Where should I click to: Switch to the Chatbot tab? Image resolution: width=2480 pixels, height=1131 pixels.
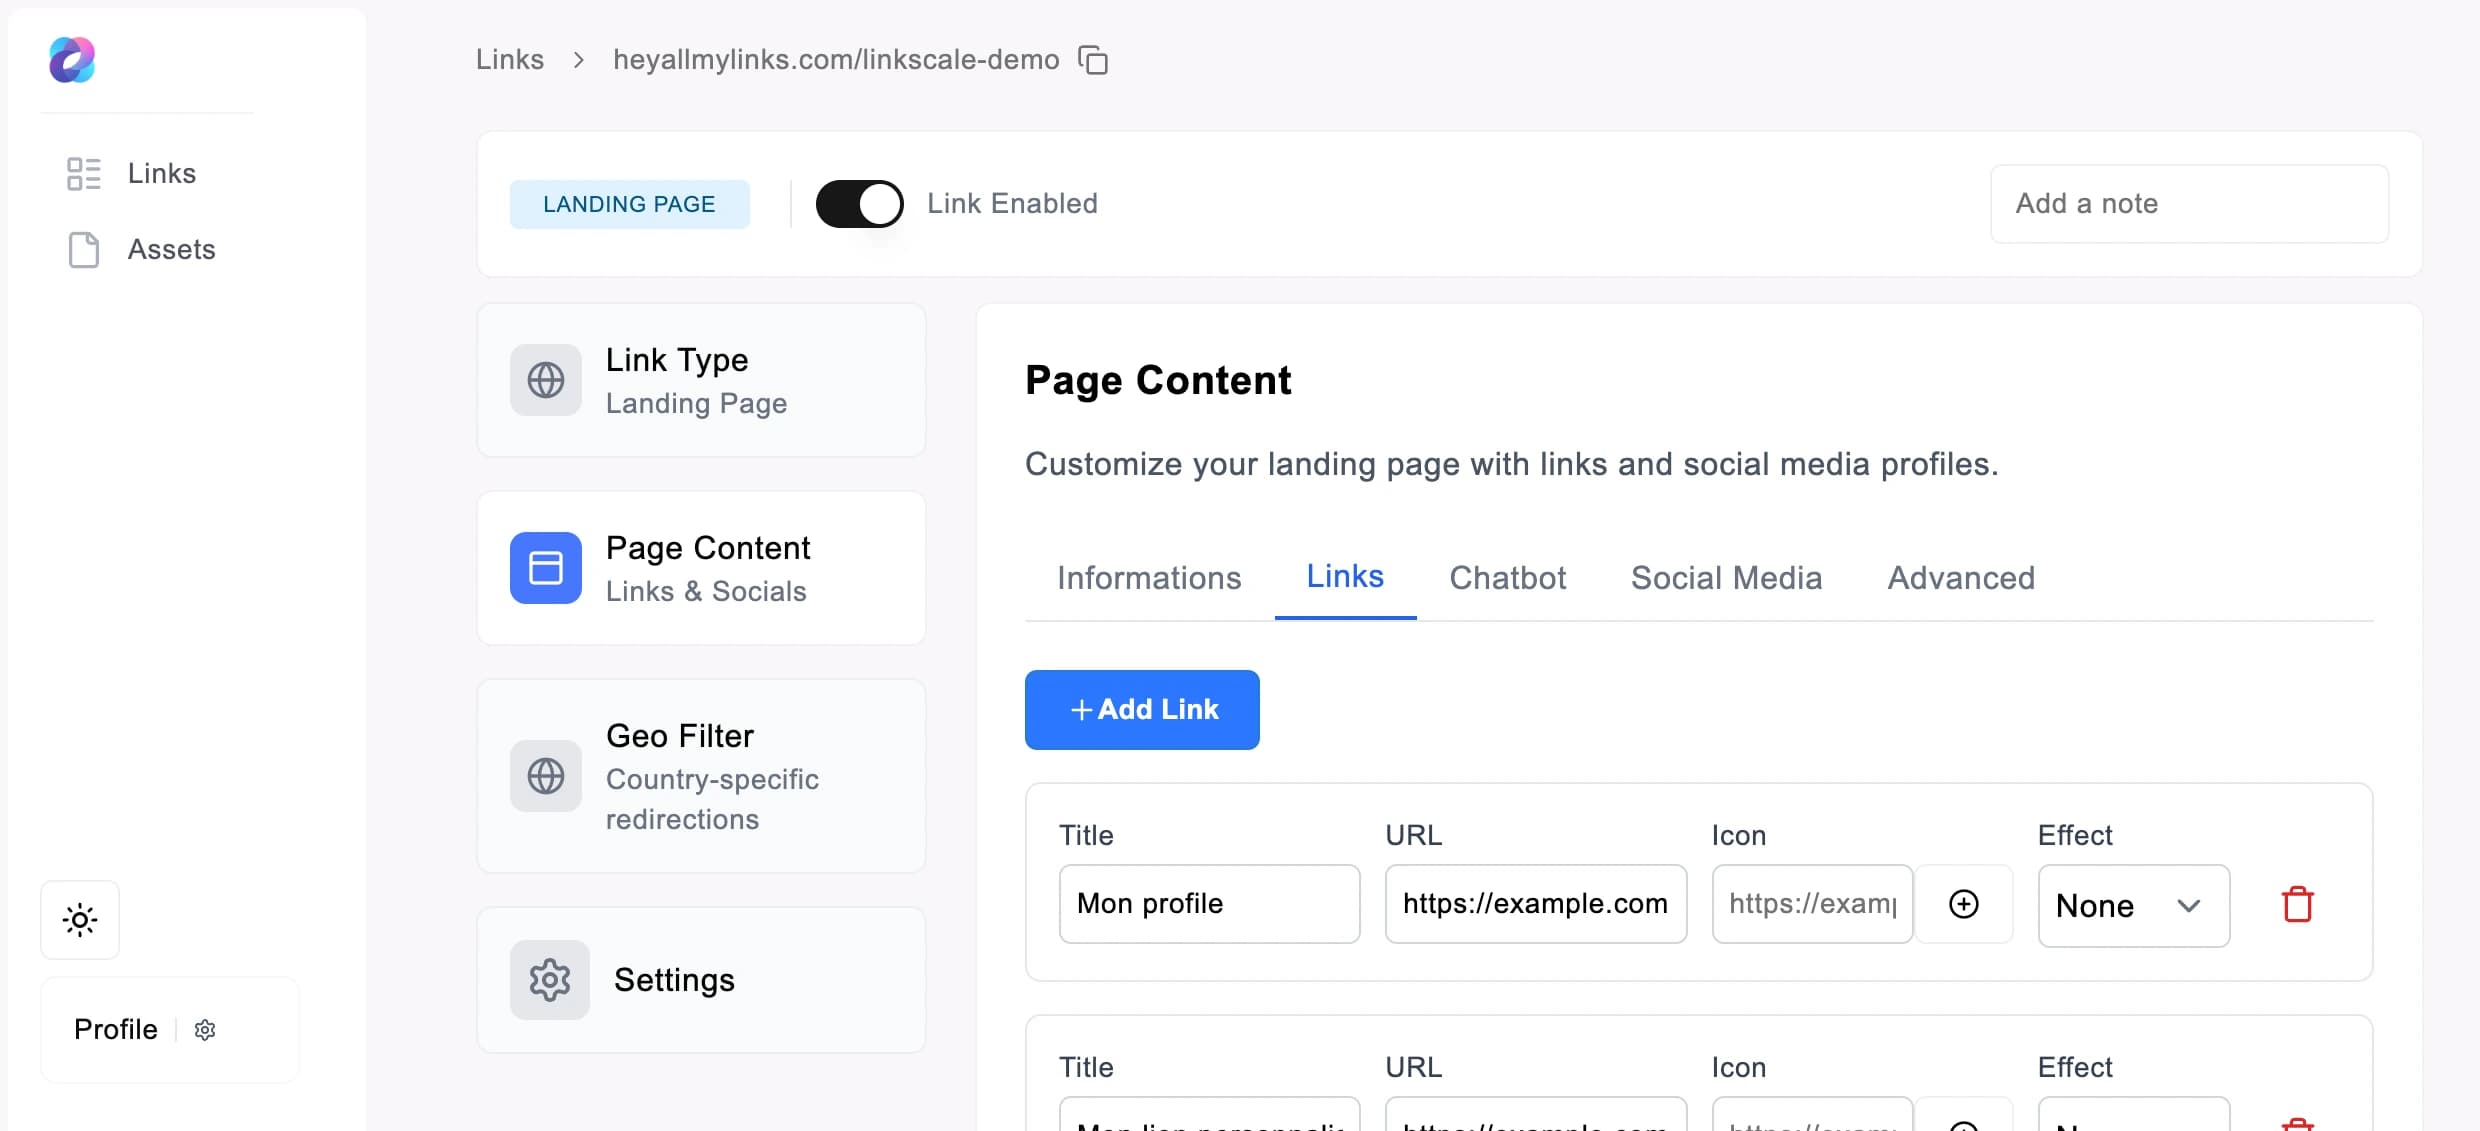1508,578
